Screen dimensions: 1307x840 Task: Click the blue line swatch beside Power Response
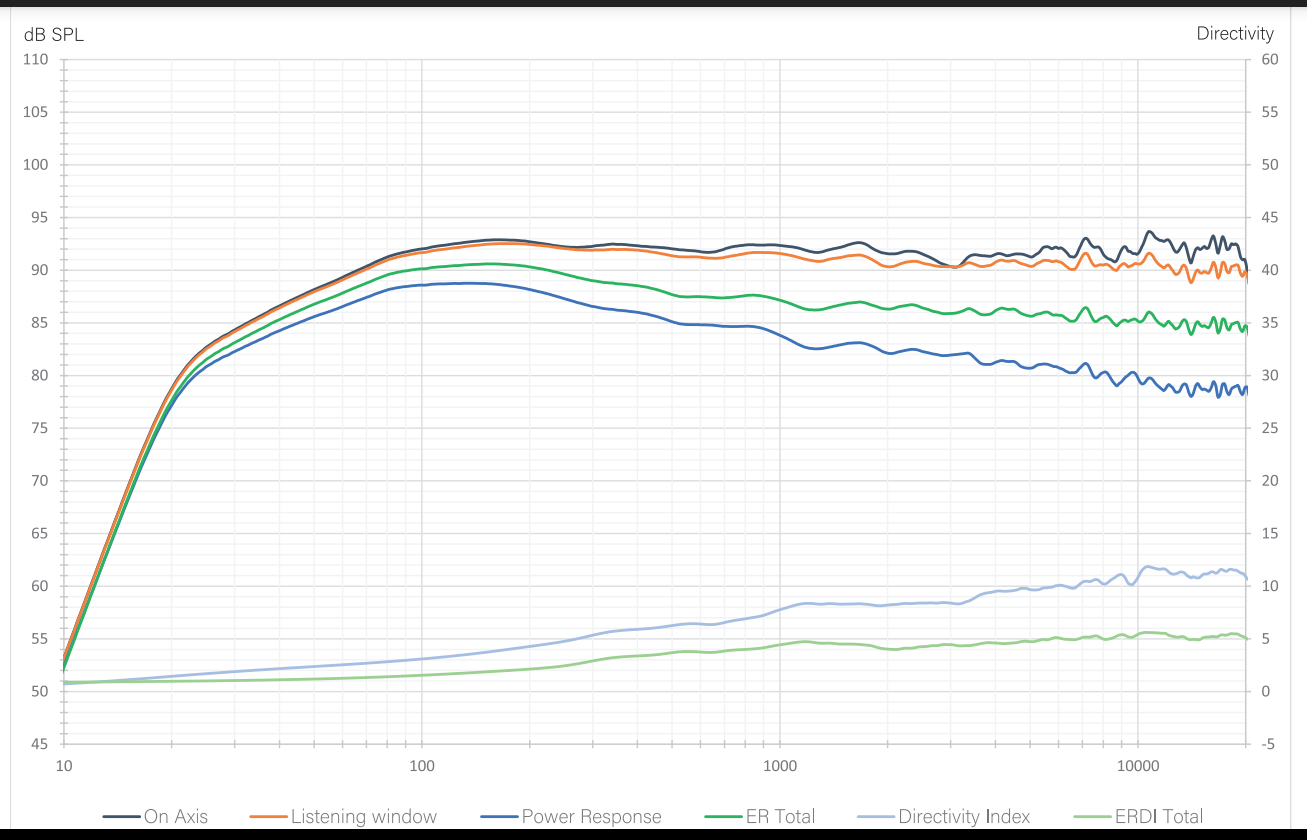pos(500,817)
